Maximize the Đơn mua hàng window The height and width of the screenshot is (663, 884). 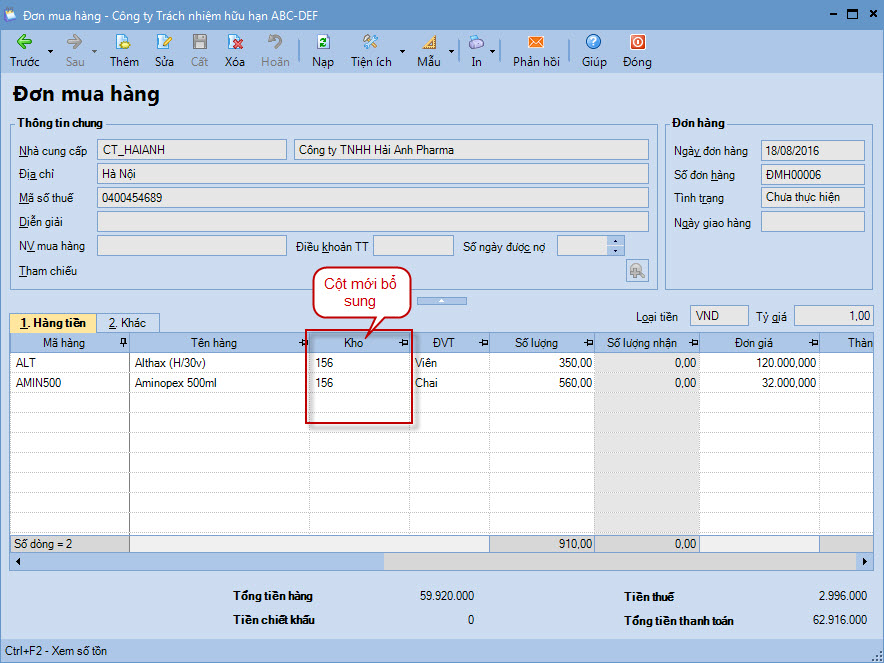852,14
